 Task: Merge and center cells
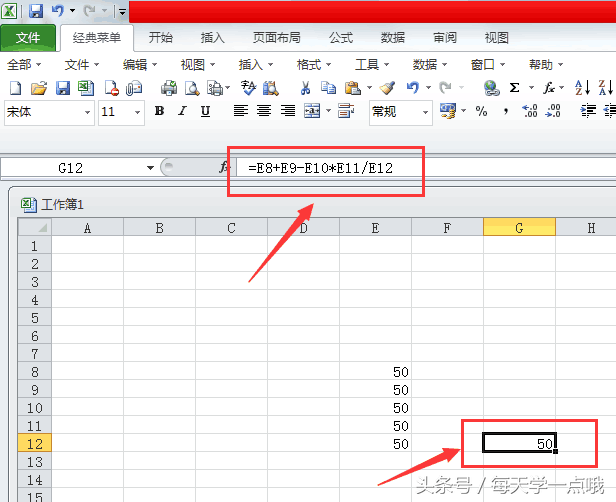click(312, 111)
